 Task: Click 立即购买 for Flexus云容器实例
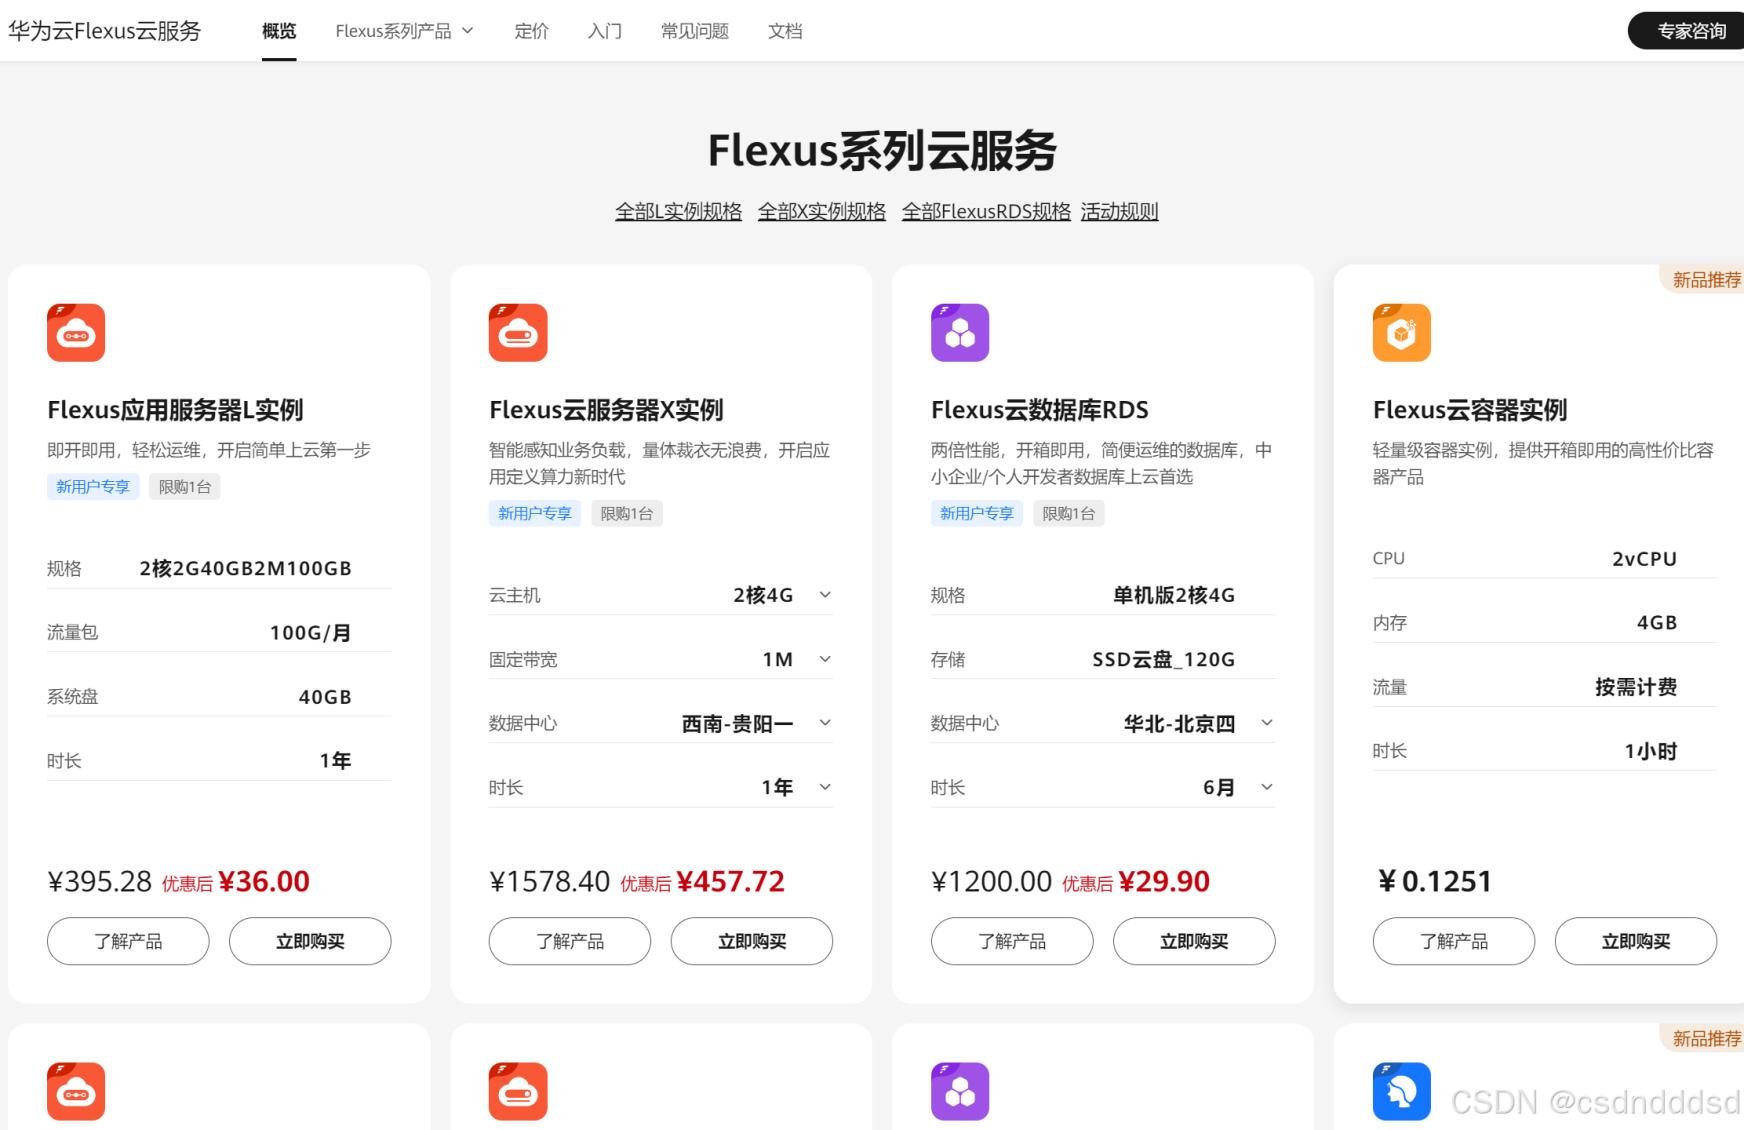[1636, 941]
